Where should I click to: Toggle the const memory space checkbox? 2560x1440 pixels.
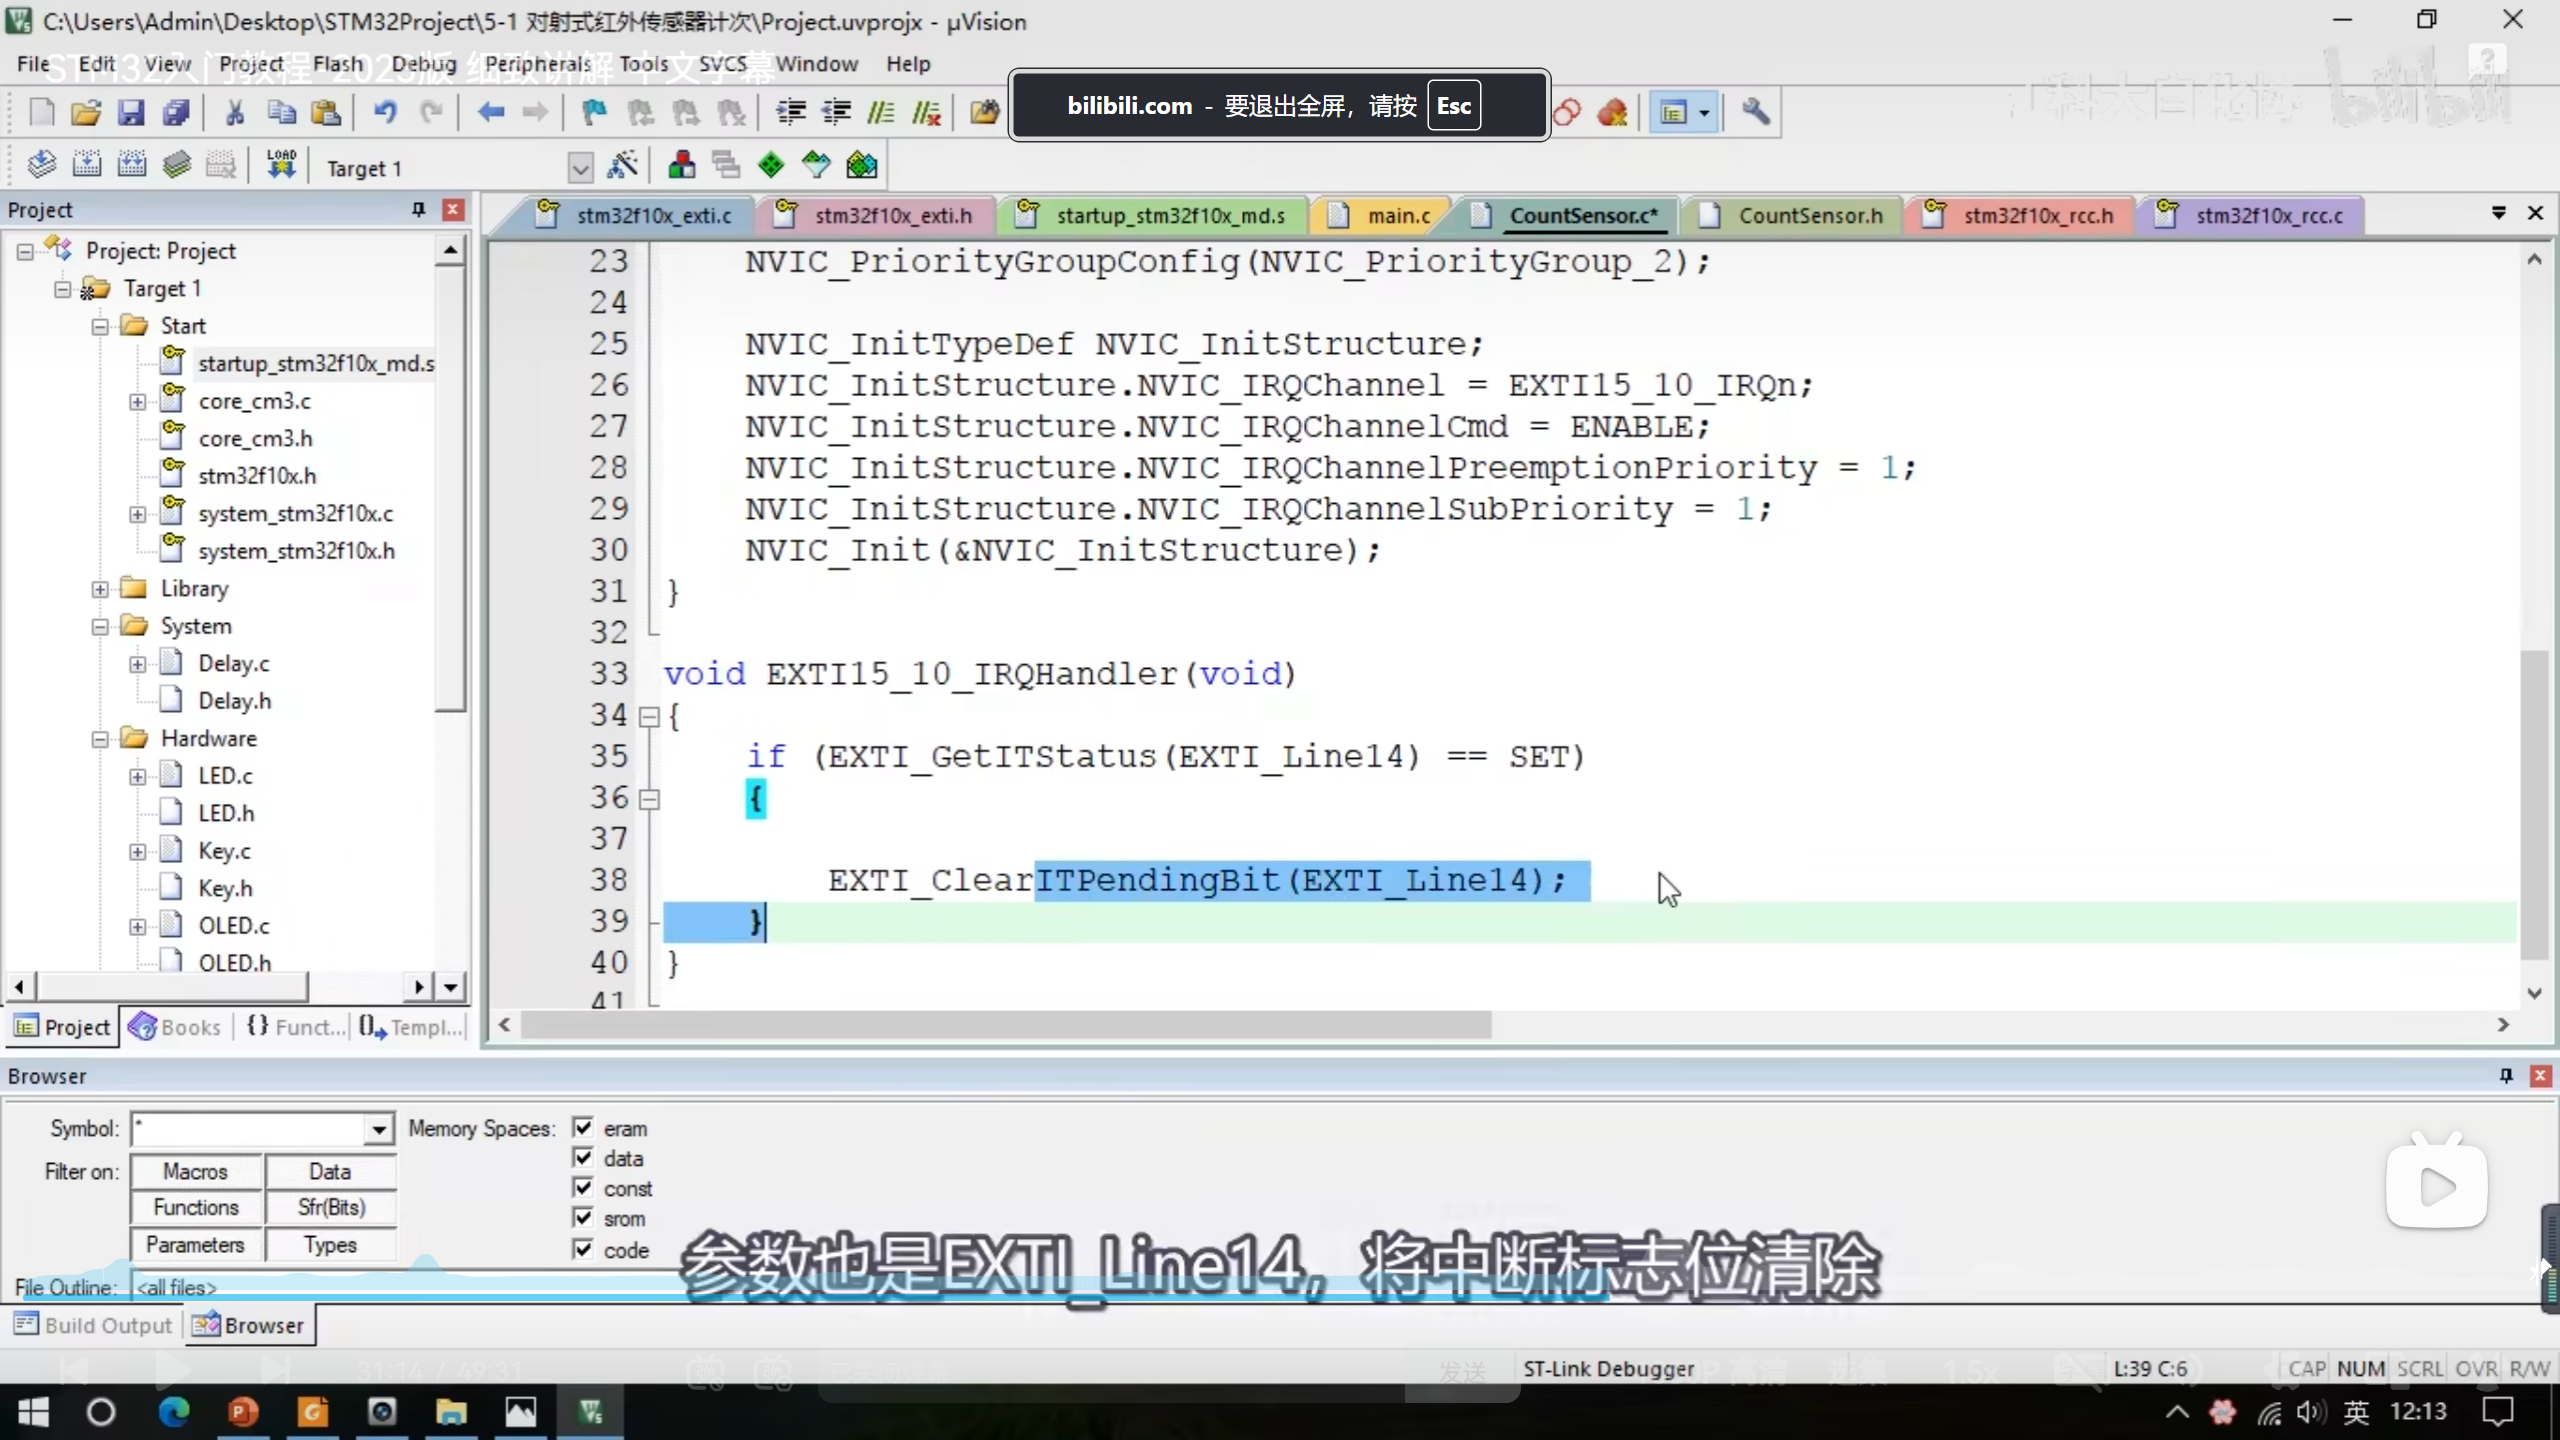(x=583, y=1187)
